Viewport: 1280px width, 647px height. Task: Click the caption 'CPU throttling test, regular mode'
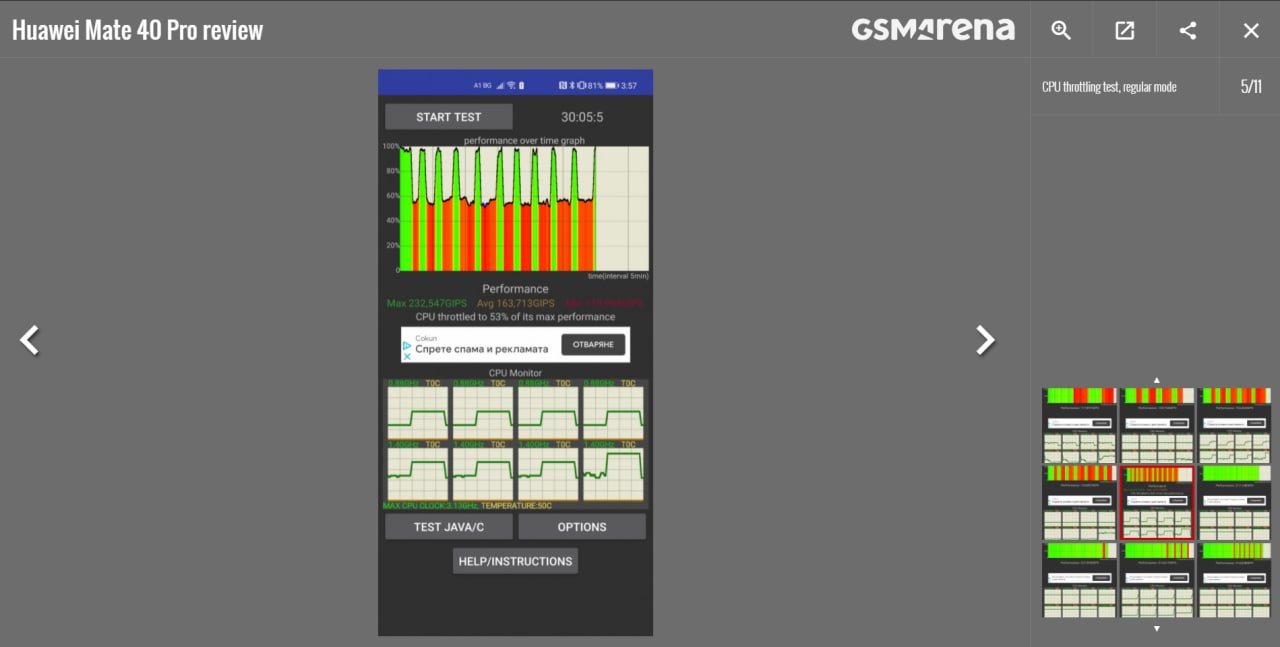click(x=1109, y=87)
